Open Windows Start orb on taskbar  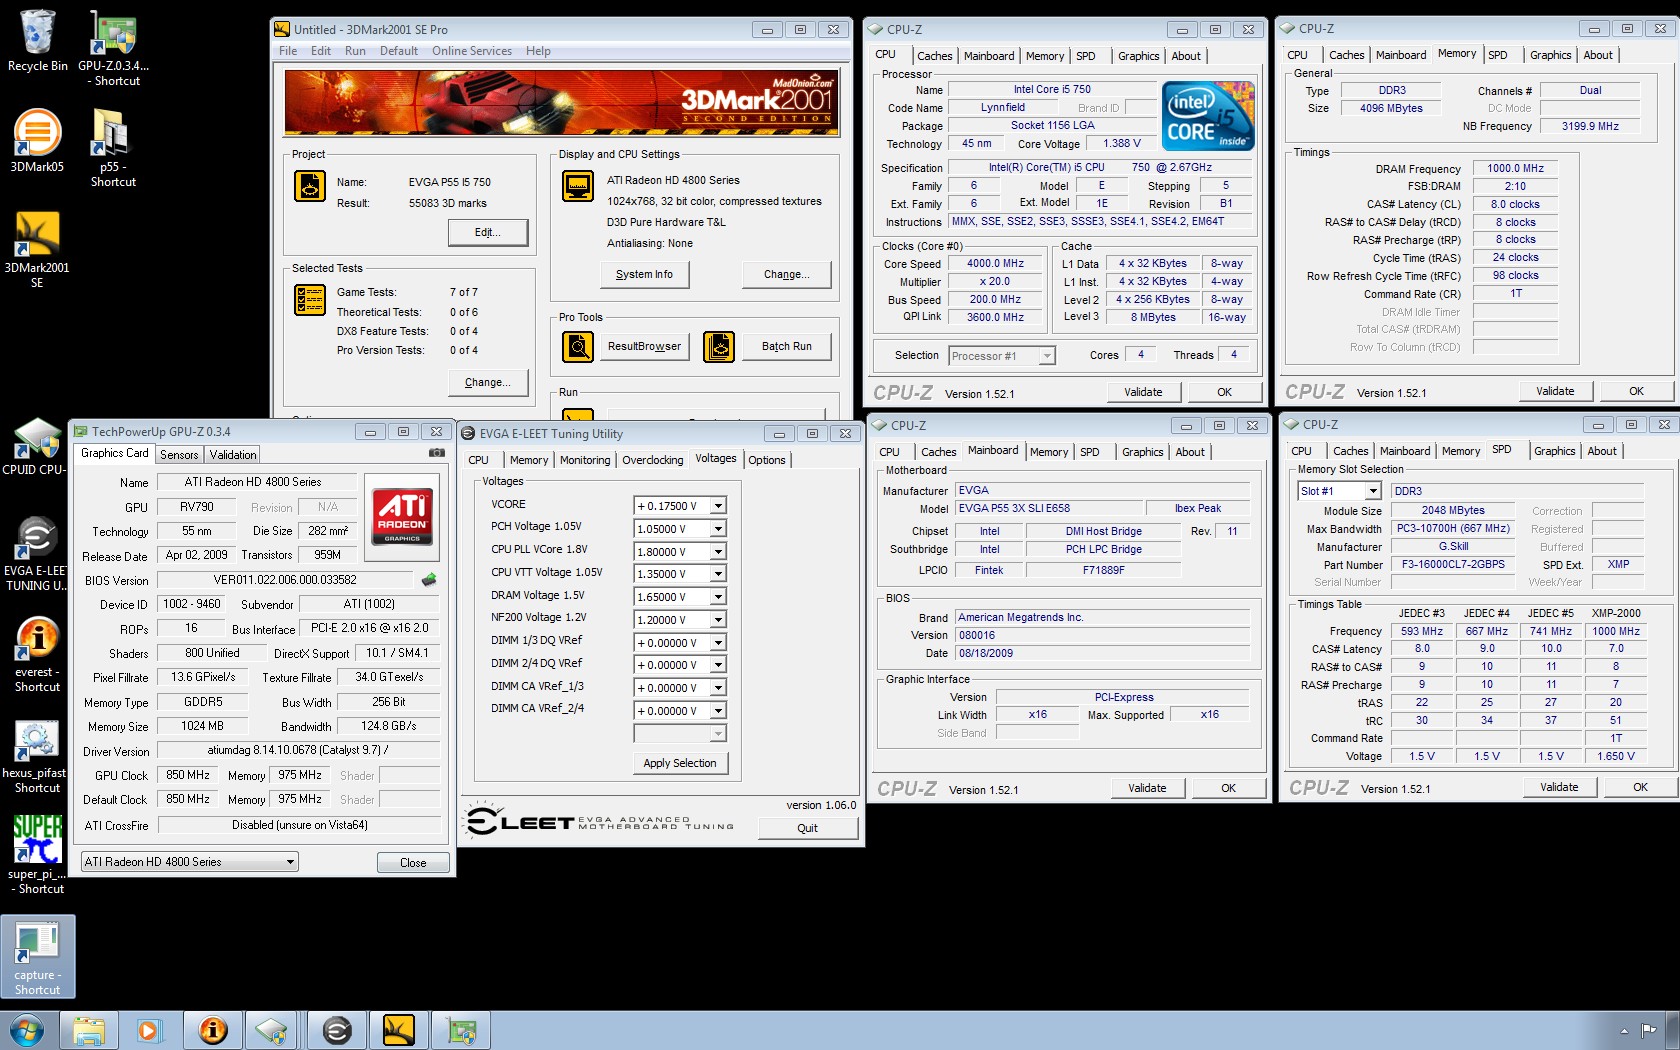click(x=27, y=1030)
